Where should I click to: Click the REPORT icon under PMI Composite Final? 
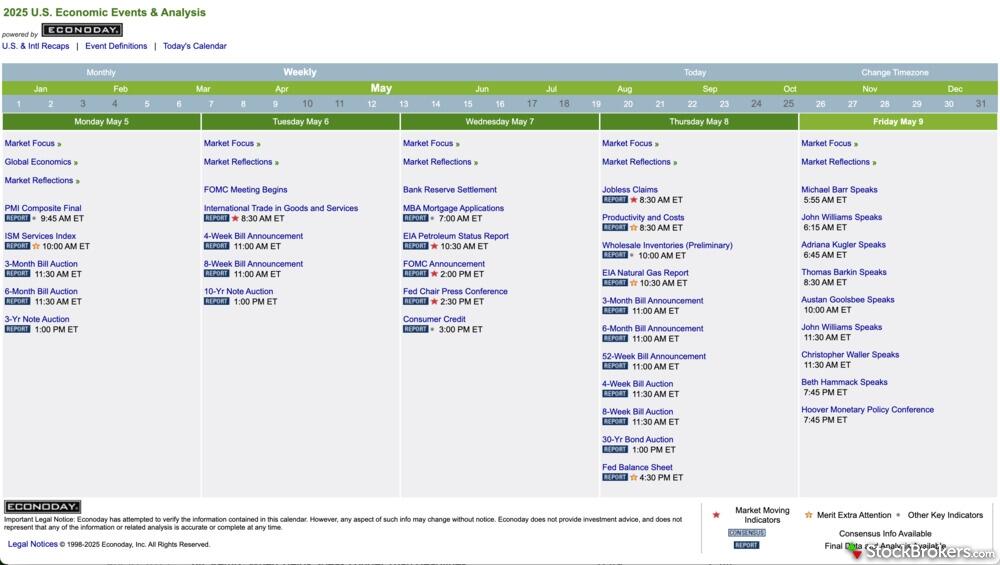click(17, 218)
